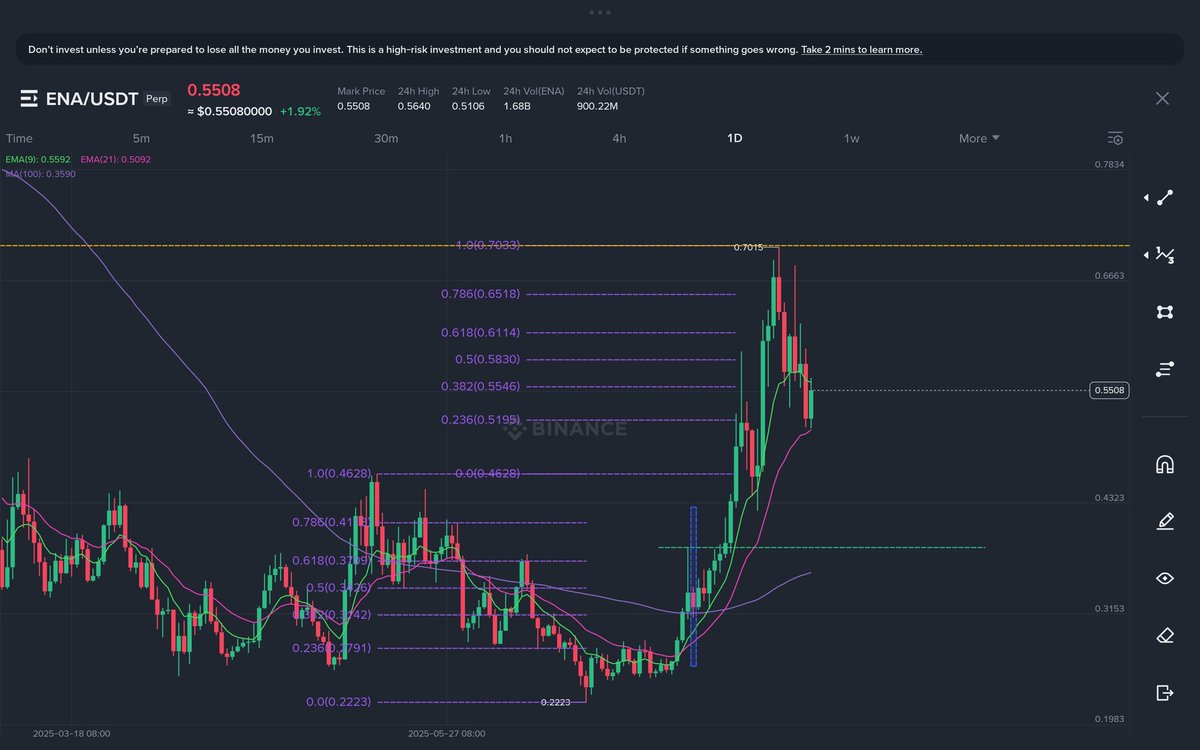Click the +1.92% price change
Viewport: 1200px width, 750px height.
(300, 112)
